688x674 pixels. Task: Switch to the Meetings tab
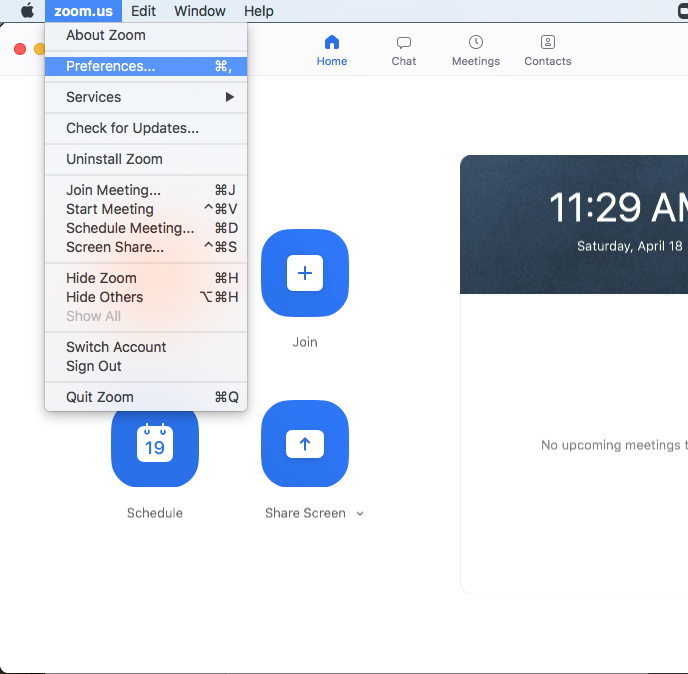coord(476,51)
